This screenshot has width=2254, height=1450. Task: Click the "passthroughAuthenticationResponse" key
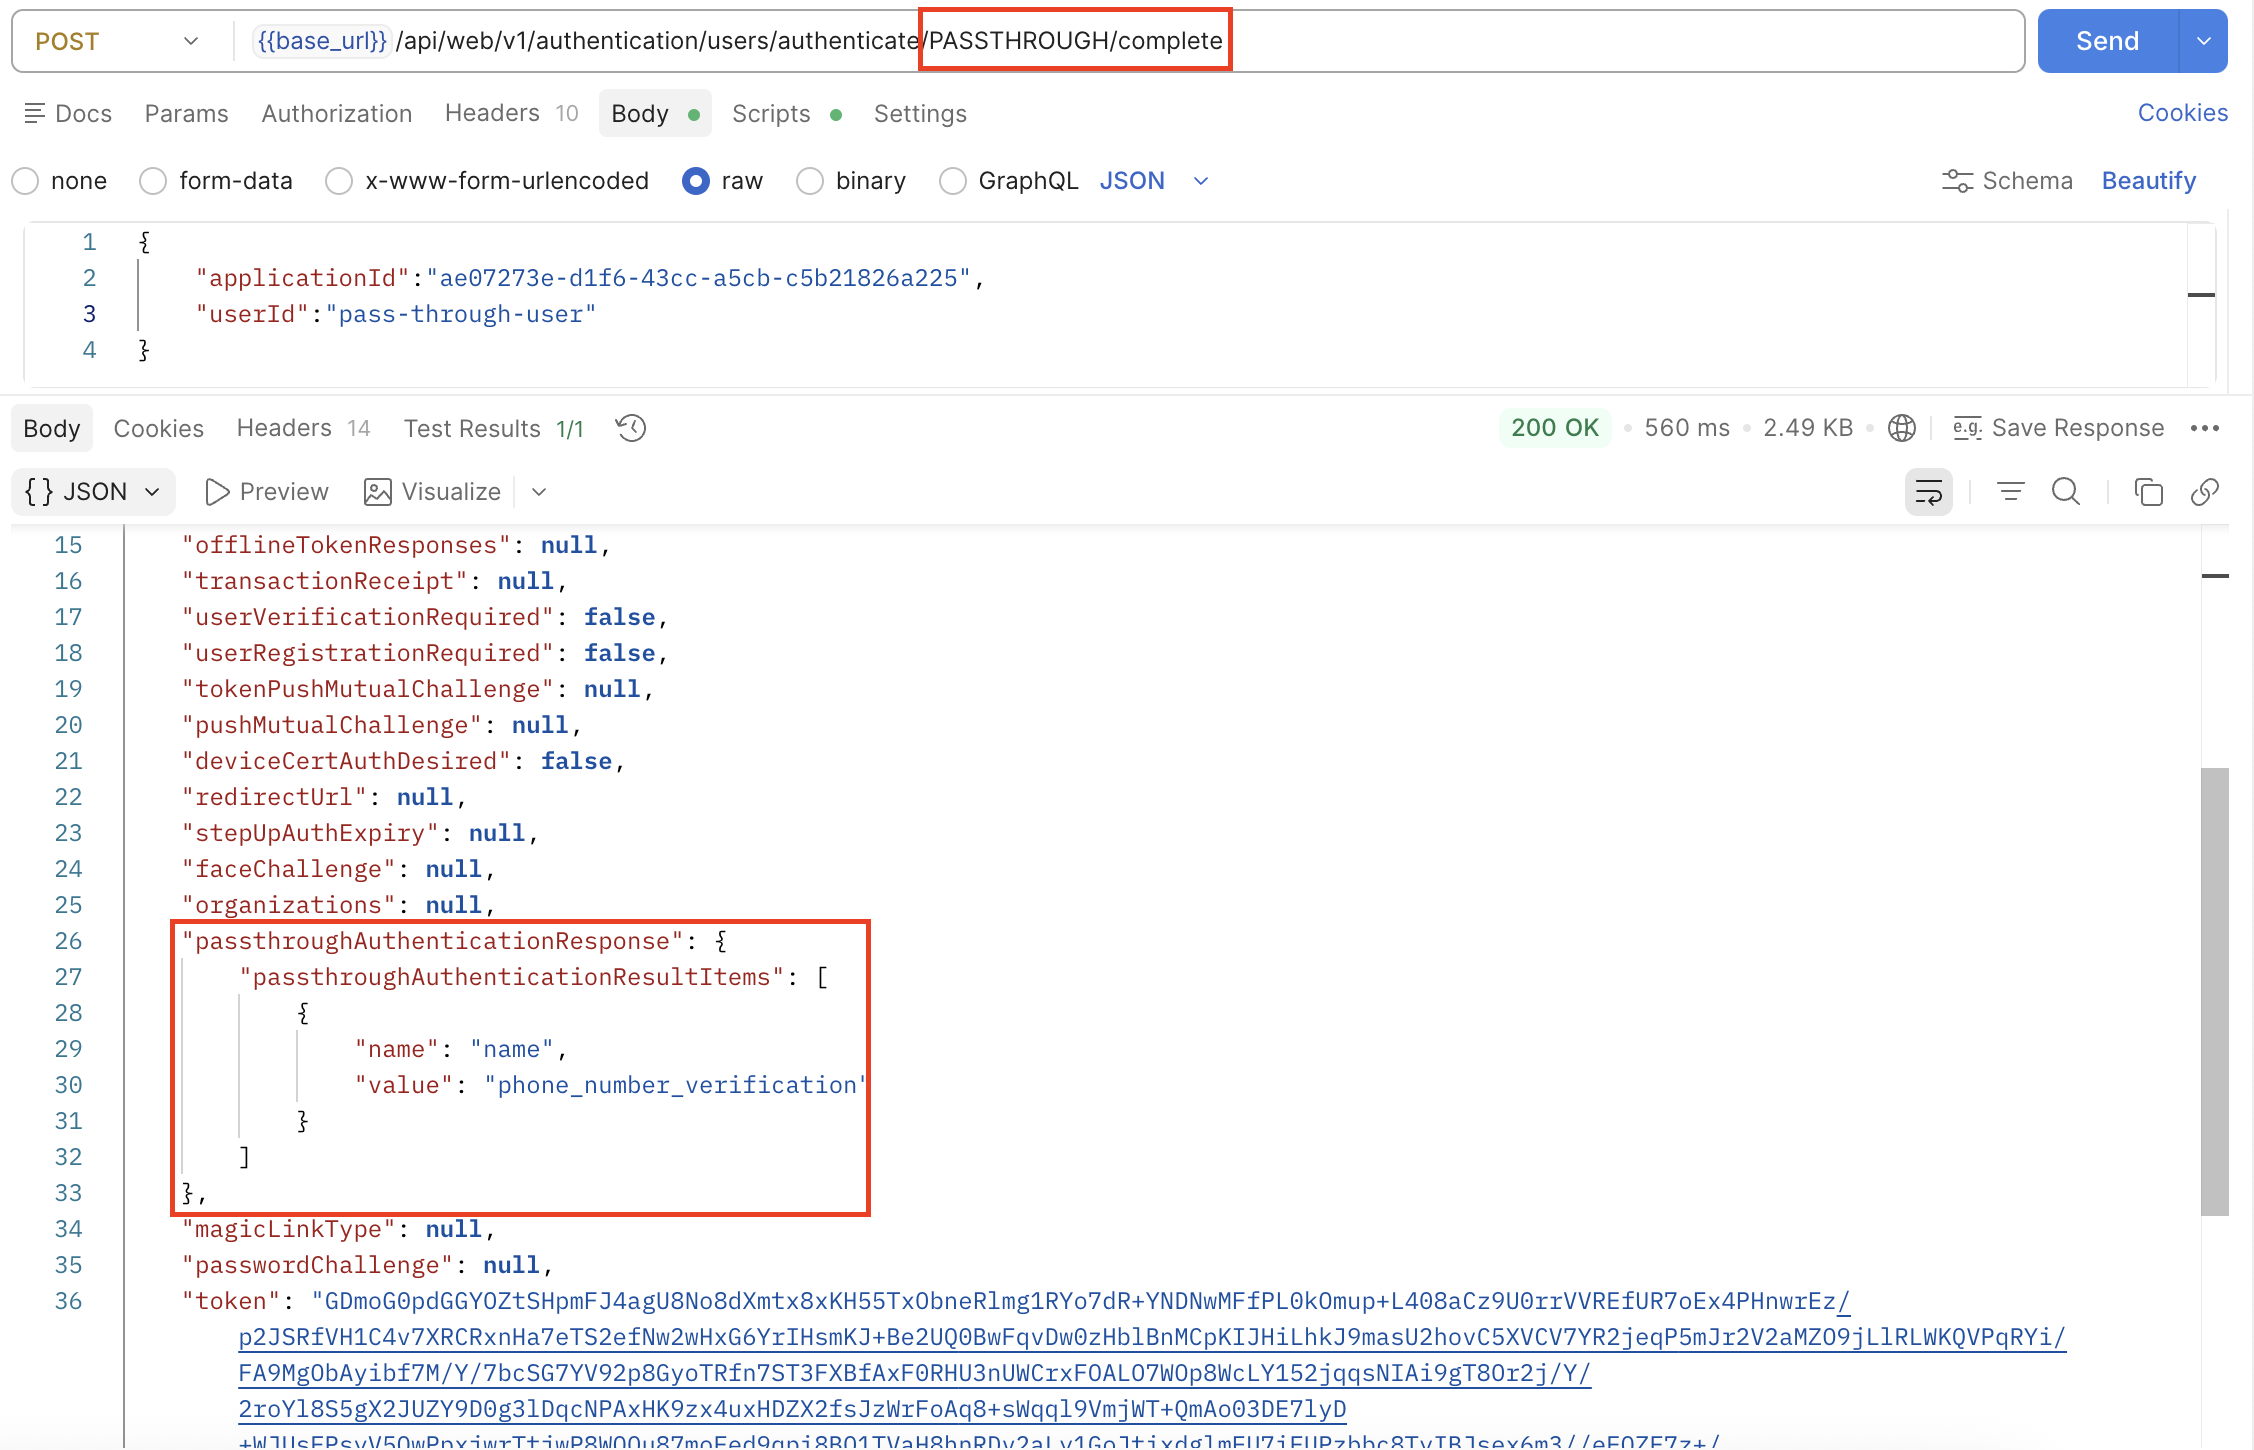432,941
